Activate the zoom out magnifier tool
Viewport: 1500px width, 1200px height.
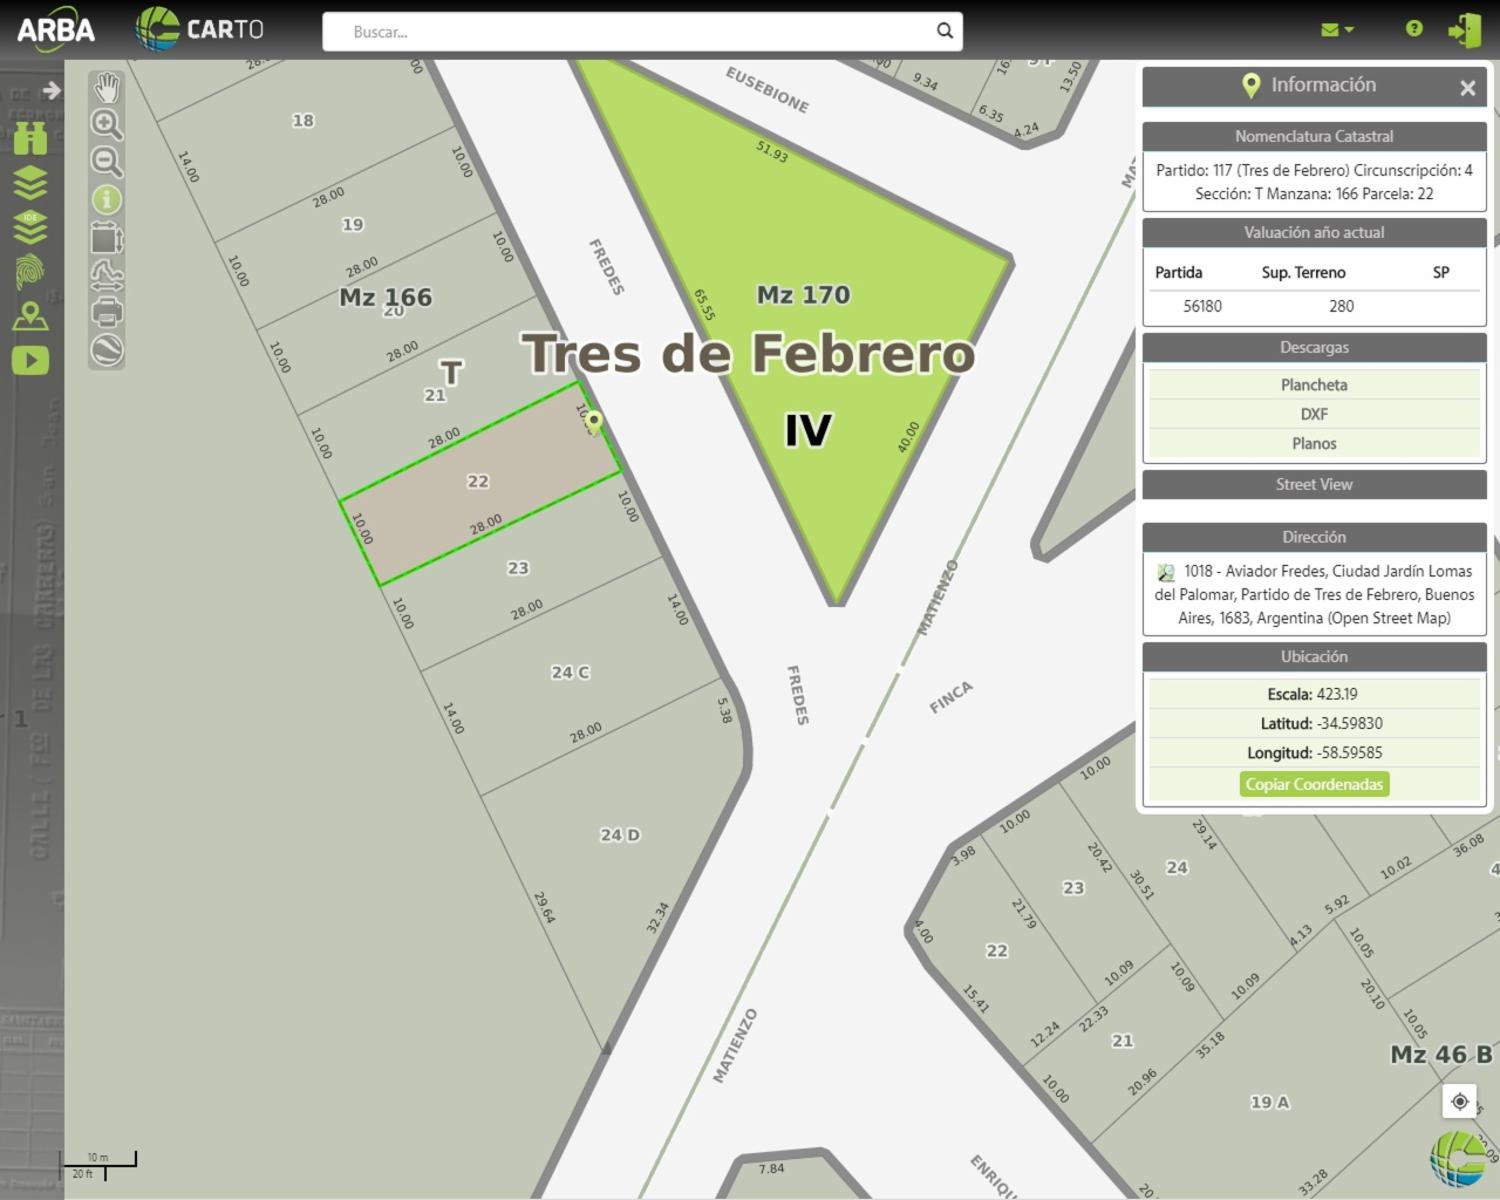[107, 161]
